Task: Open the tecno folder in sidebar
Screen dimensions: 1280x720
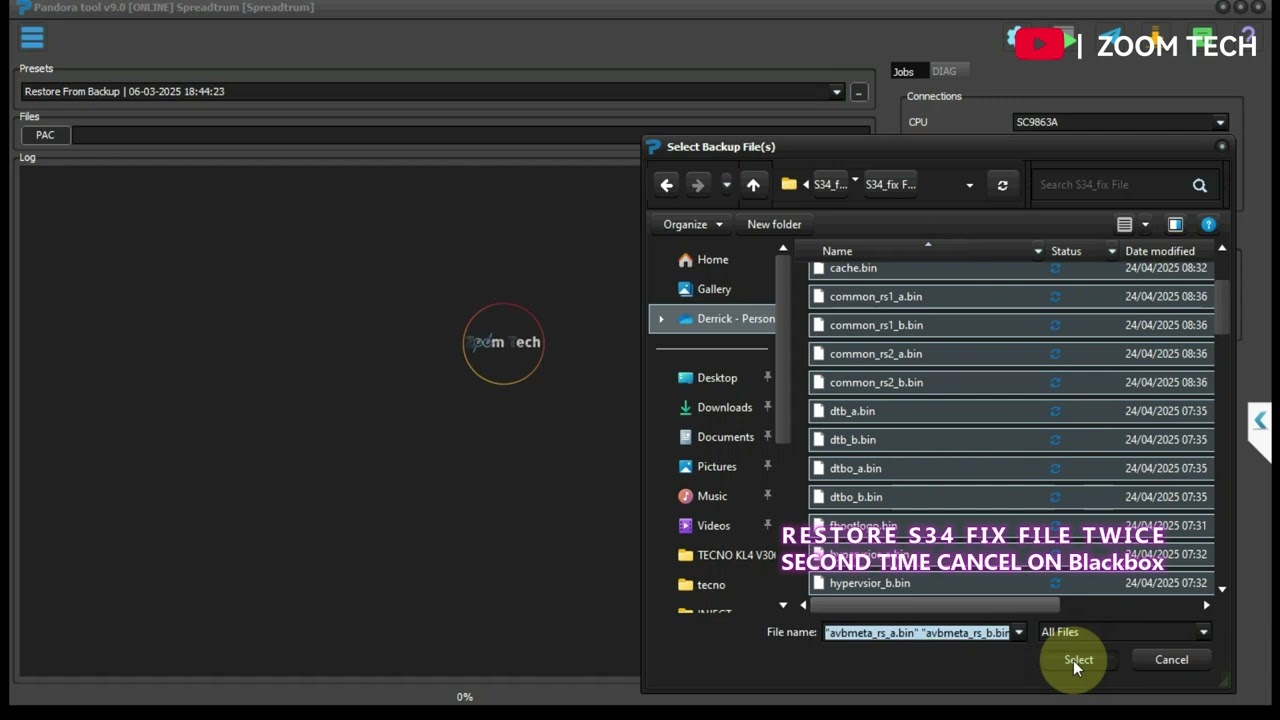Action: [x=710, y=585]
